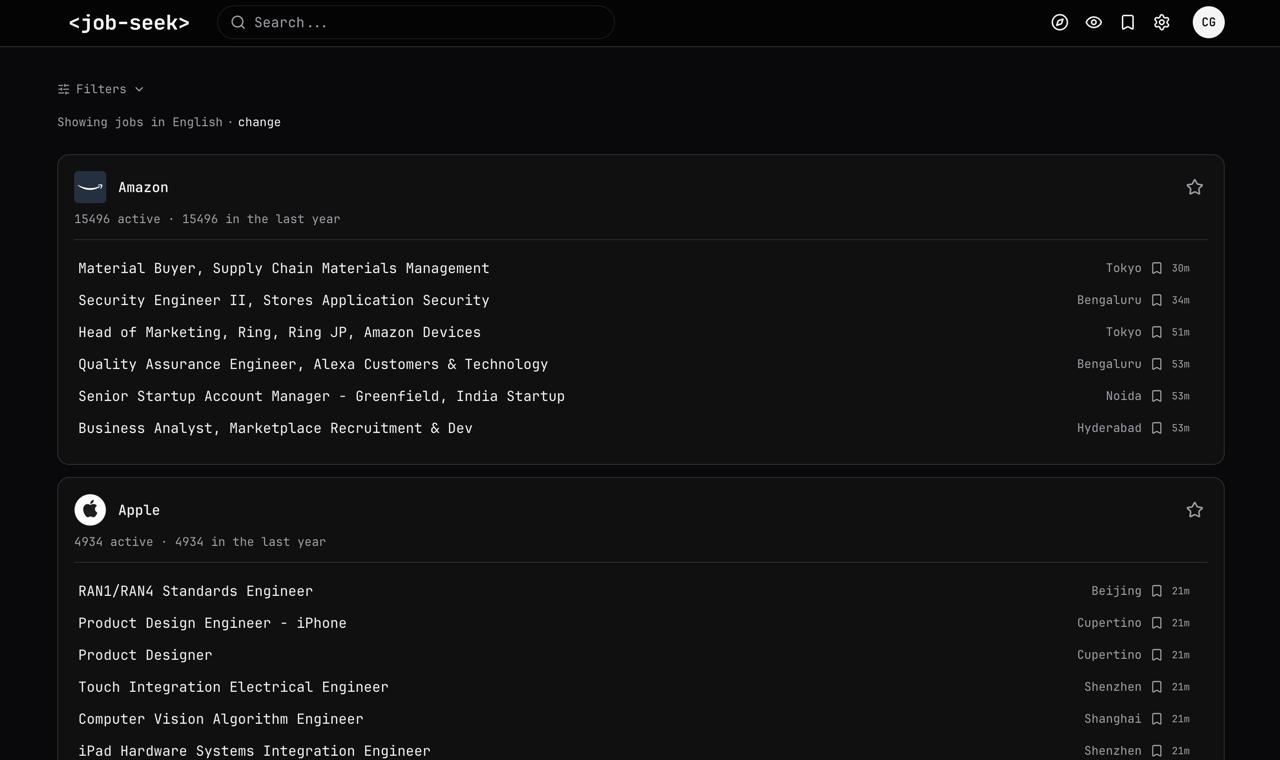Image resolution: width=1280 pixels, height=760 pixels.
Task: Click the Amazon logo thumbnail
Action: 90,187
